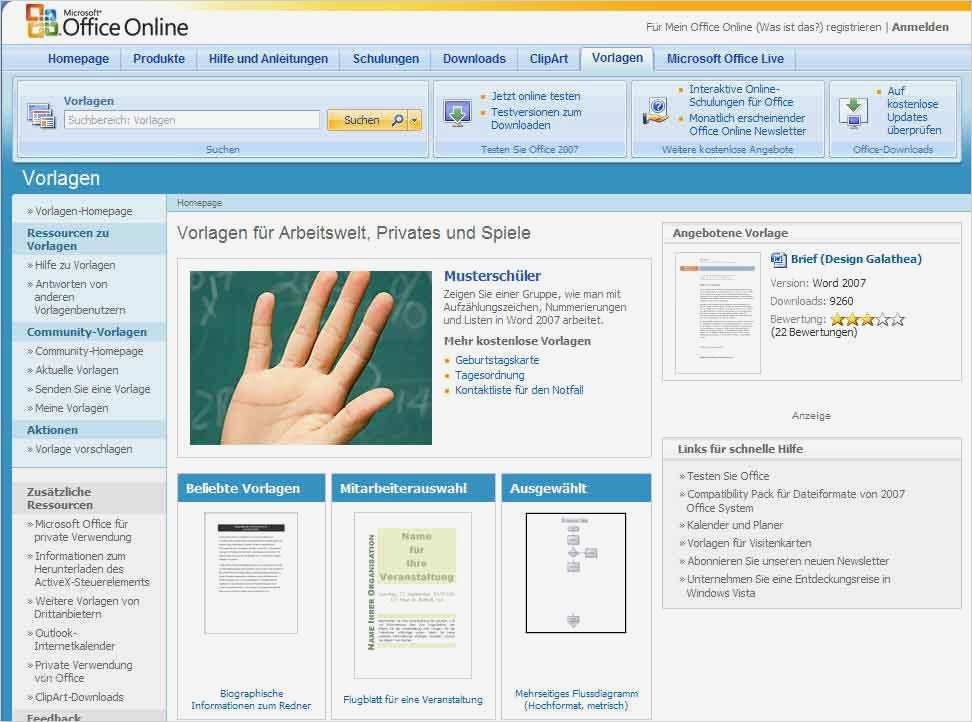The height and width of the screenshot is (722, 972).
Task: Open Flugblatt für eine Veranstaltung link
Action: [x=413, y=700]
